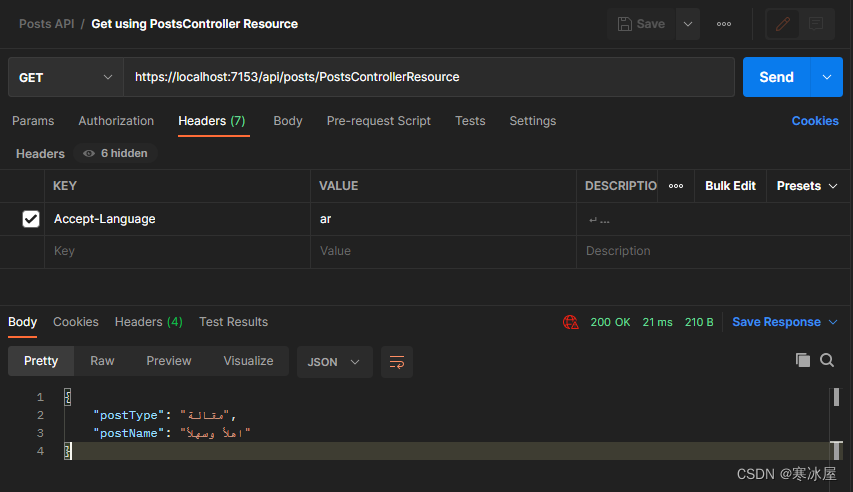
Task: Select the Visualize view
Action: pyautogui.click(x=248, y=361)
